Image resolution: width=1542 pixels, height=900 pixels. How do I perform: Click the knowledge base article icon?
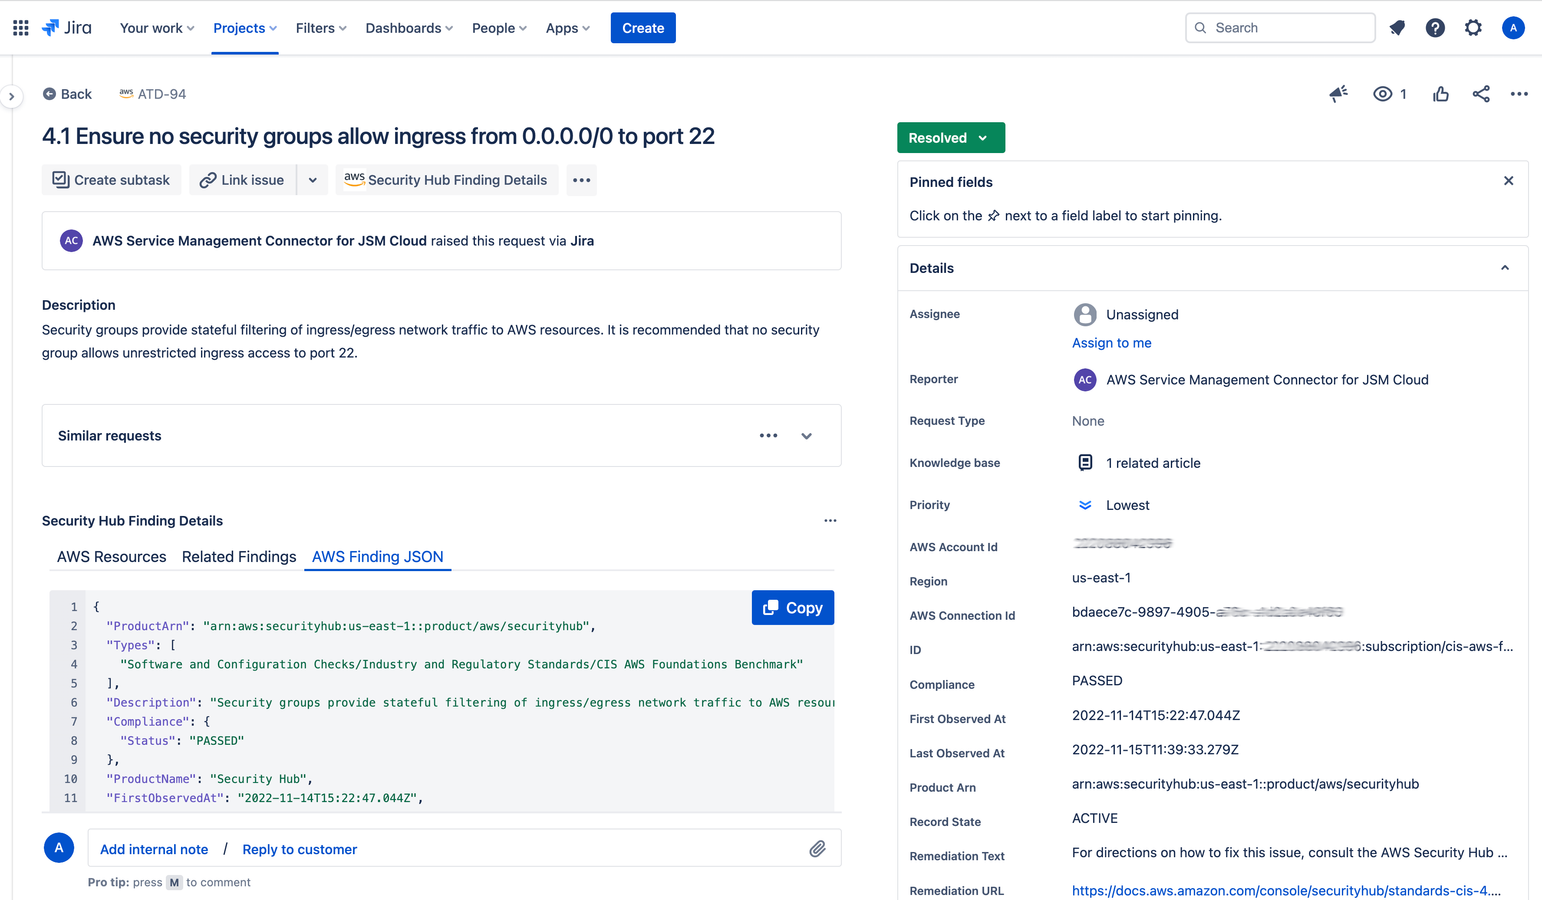1085,462
